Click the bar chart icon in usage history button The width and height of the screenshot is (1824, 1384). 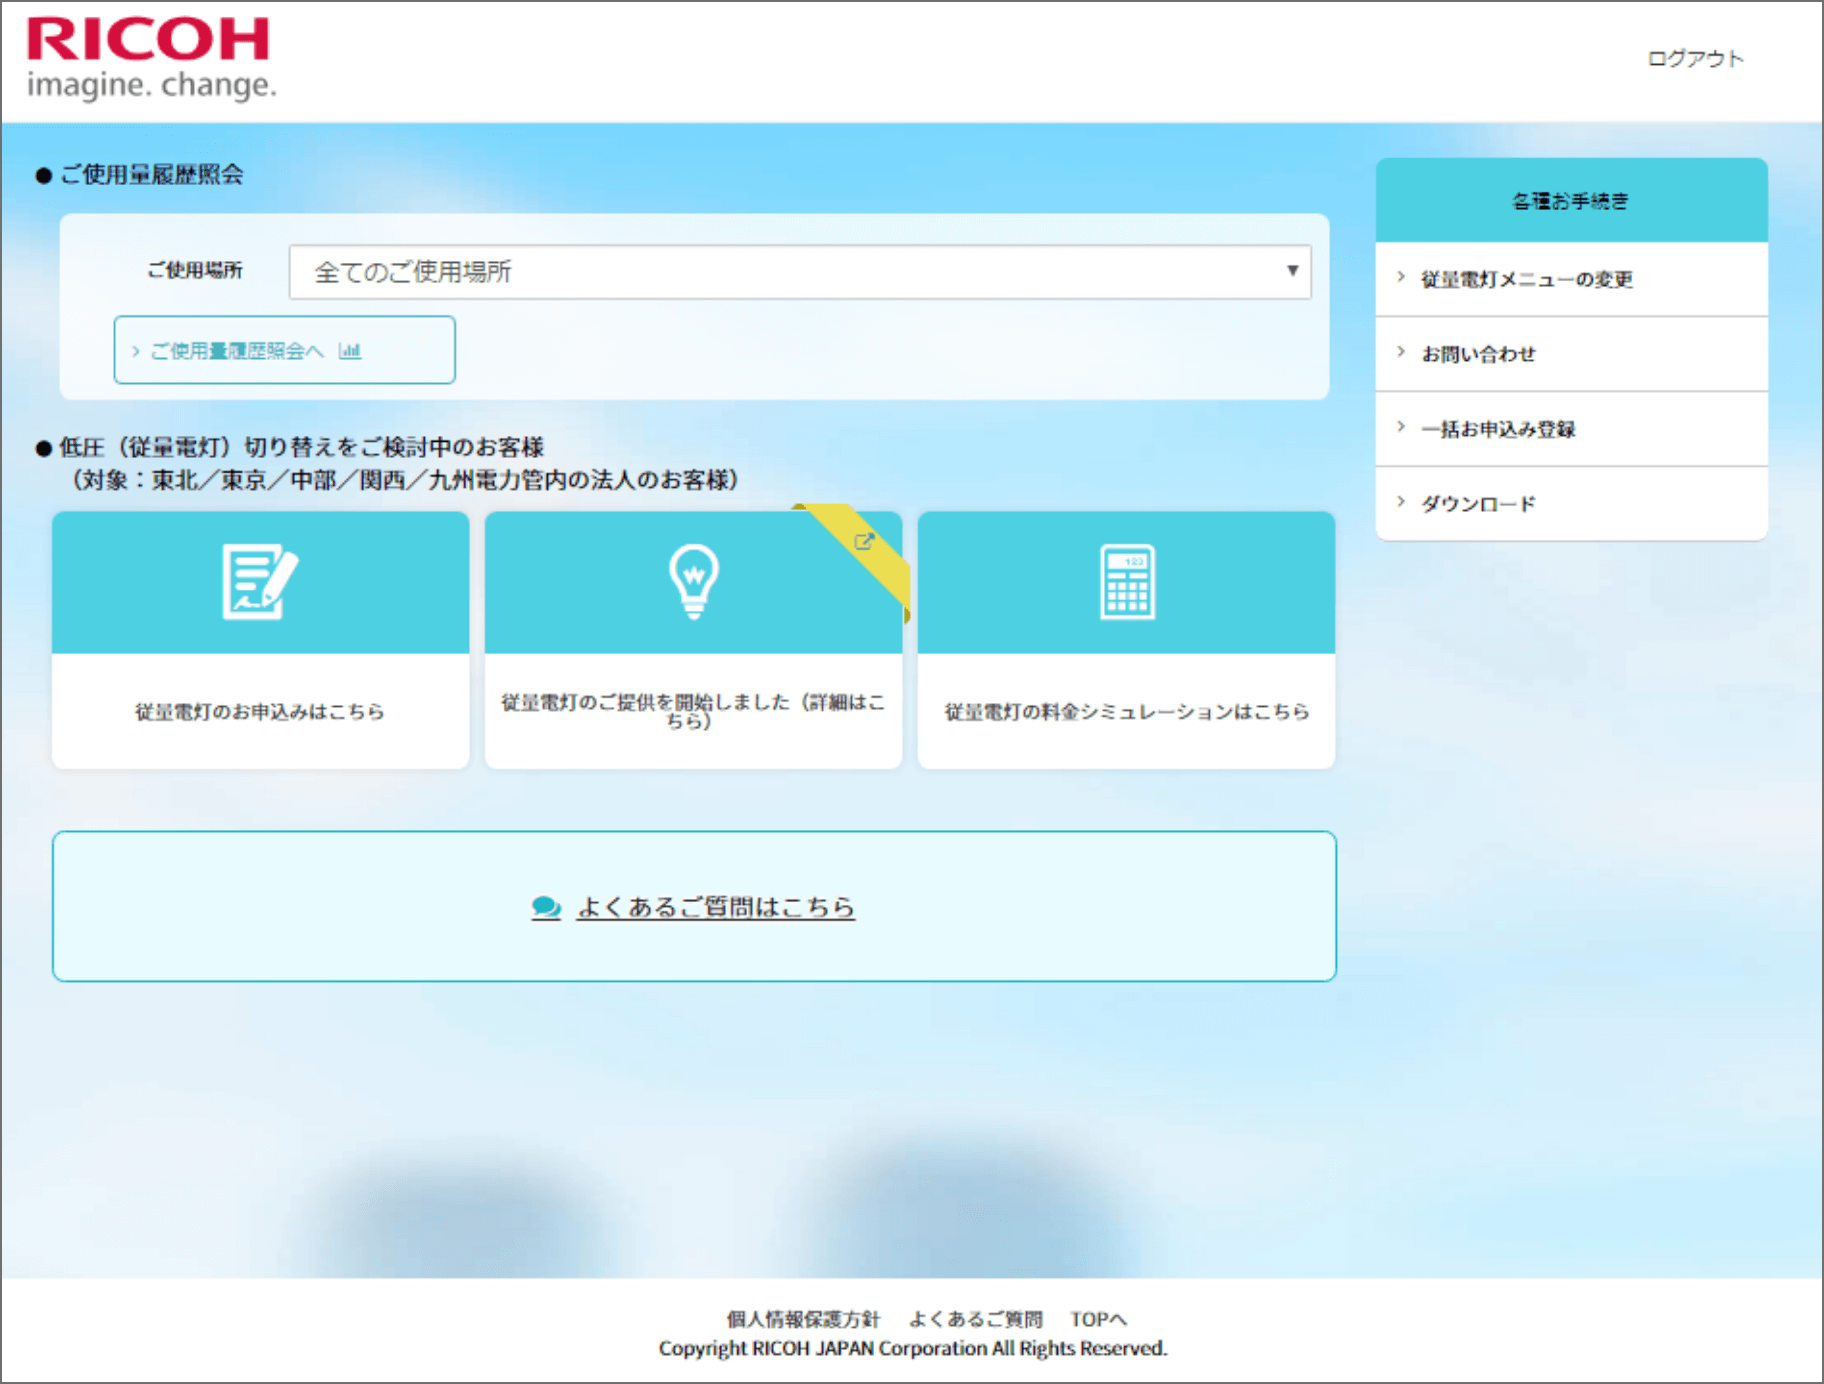pyautogui.click(x=350, y=351)
